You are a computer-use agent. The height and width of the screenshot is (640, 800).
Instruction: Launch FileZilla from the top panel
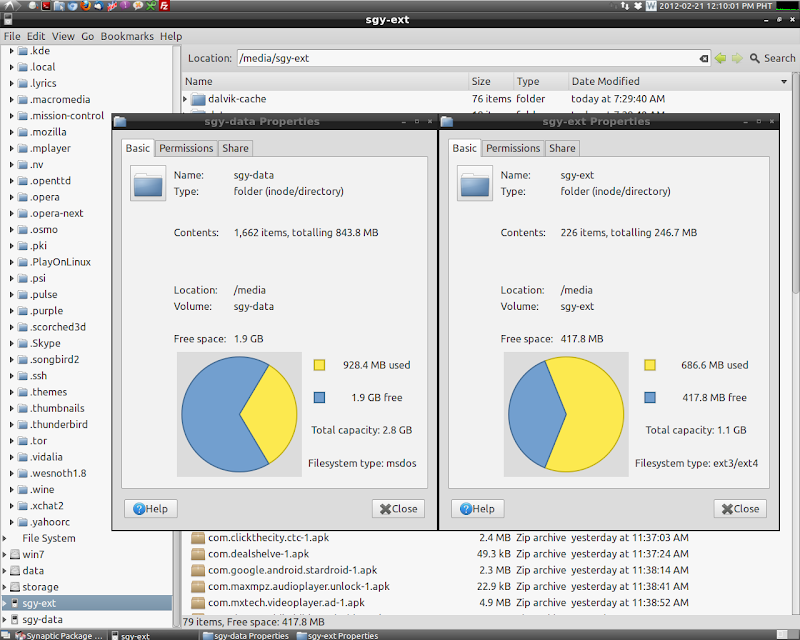(164, 6)
